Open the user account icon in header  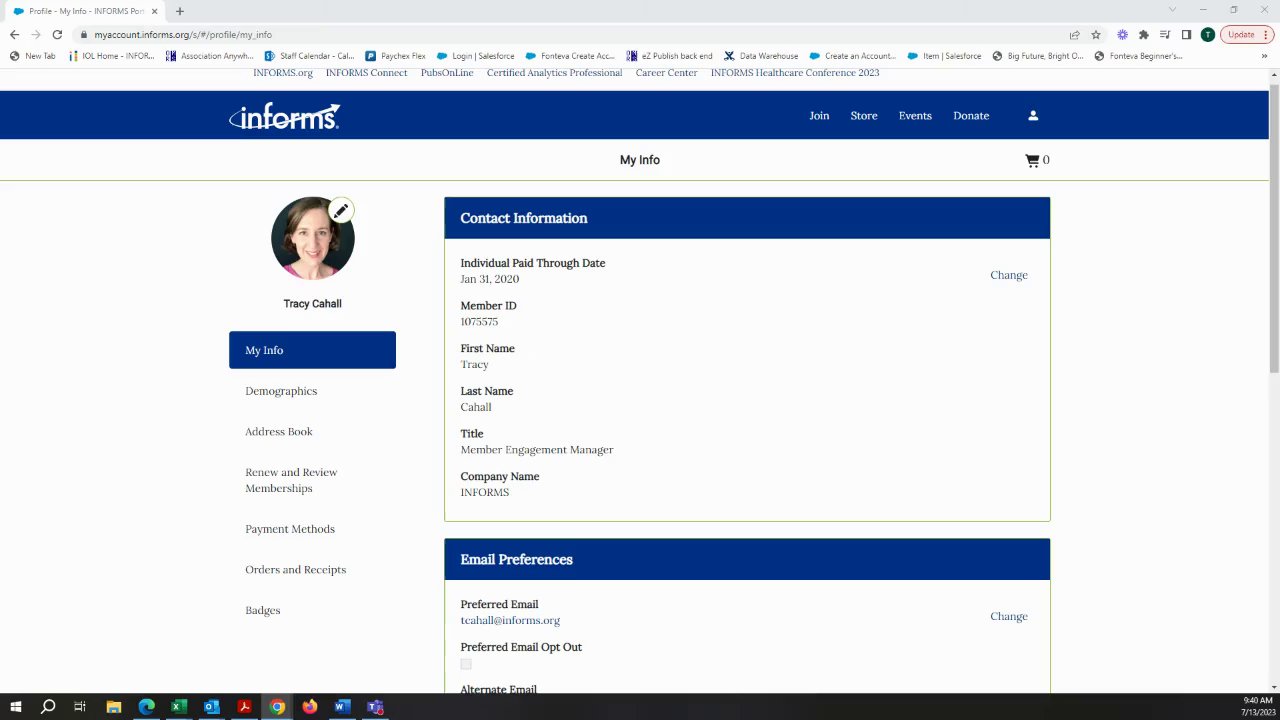click(x=1033, y=116)
